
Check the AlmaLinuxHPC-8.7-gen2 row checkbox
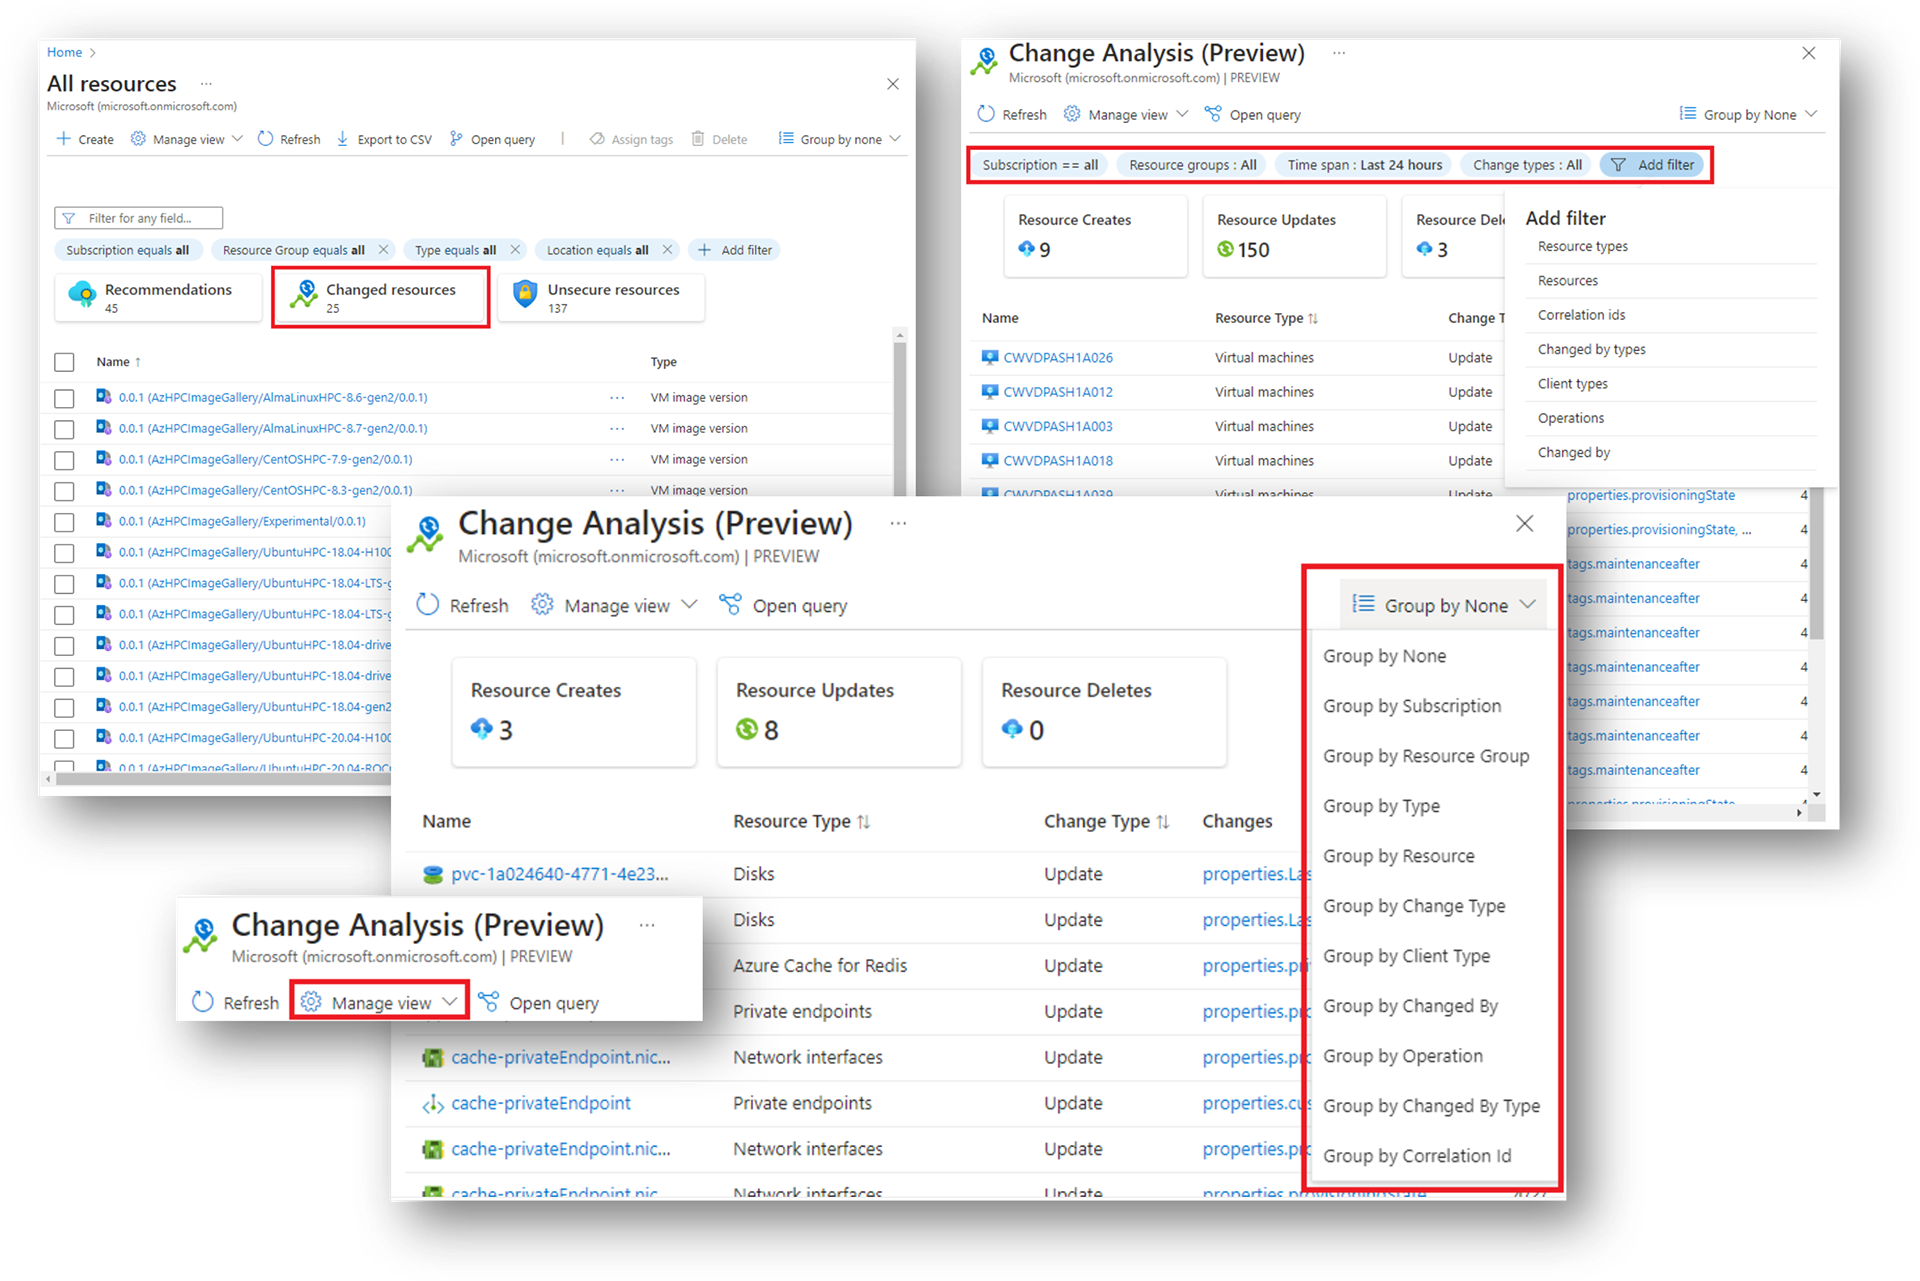coord(64,429)
